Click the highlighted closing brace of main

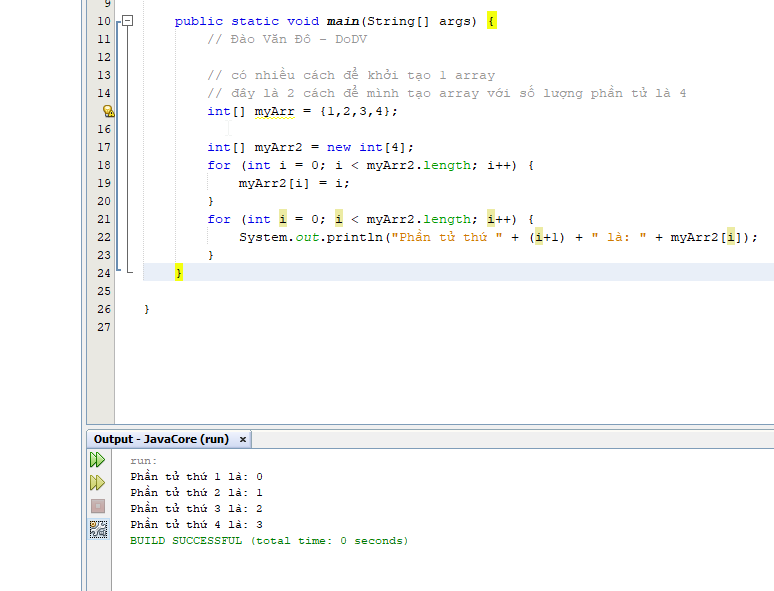pos(179,273)
